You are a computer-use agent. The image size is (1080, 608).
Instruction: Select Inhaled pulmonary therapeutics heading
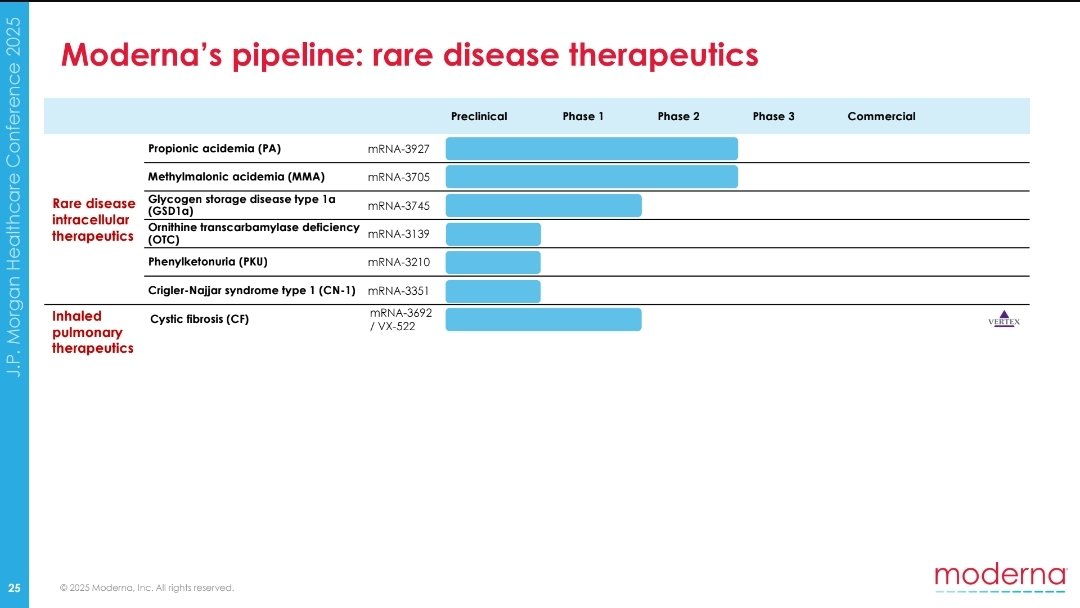[92, 332]
